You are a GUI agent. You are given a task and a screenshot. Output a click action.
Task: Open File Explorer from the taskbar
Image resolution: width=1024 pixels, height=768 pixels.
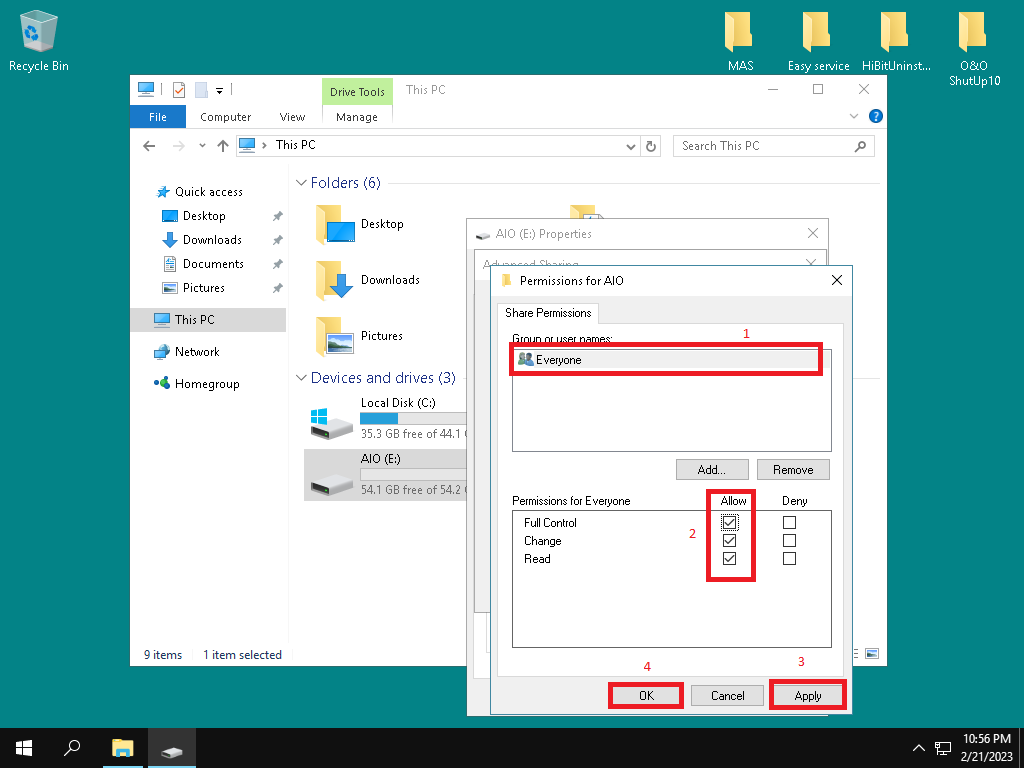pos(122,748)
